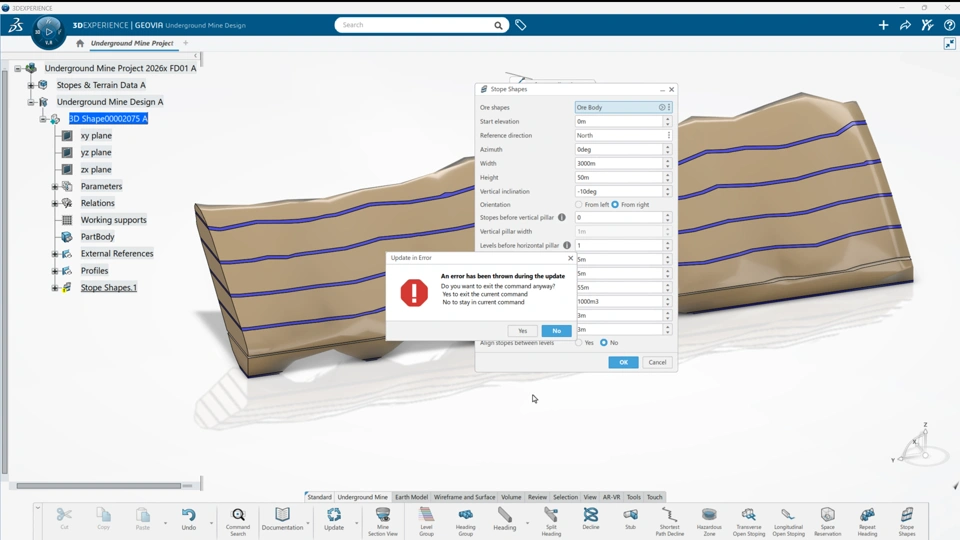This screenshot has height=540, width=960.
Task: Click the Share arrow icon in top bar
Action: (905, 25)
